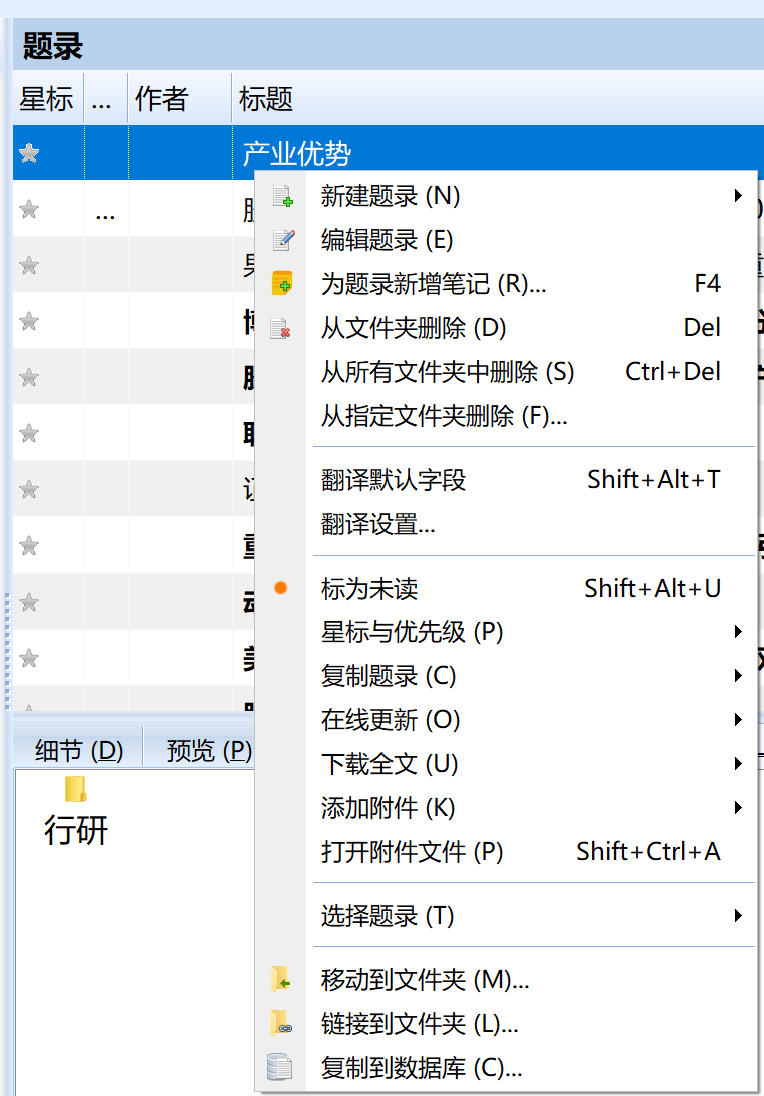Viewport: 764px width, 1096px height.
Task: Click the pencil icon beside 编辑题录
Action: point(281,240)
